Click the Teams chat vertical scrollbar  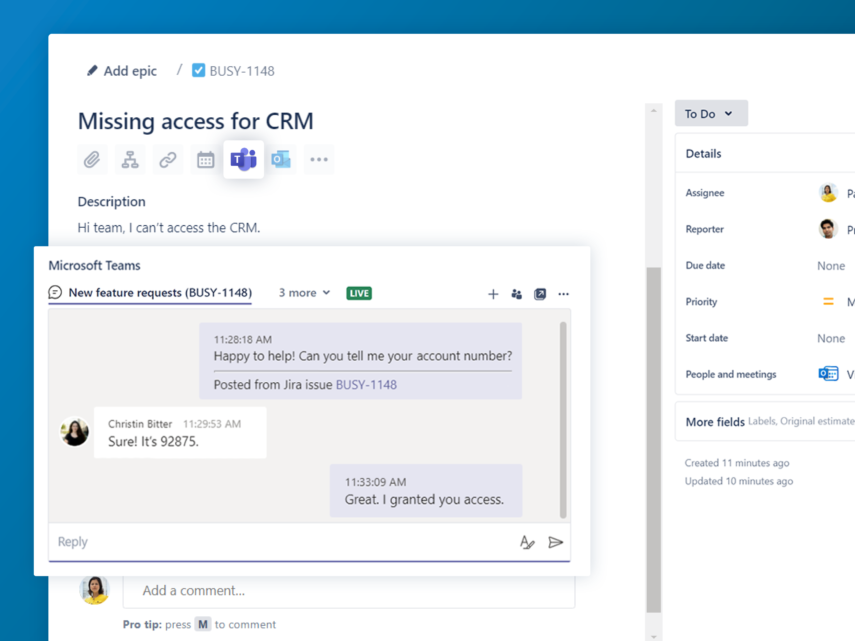563,420
